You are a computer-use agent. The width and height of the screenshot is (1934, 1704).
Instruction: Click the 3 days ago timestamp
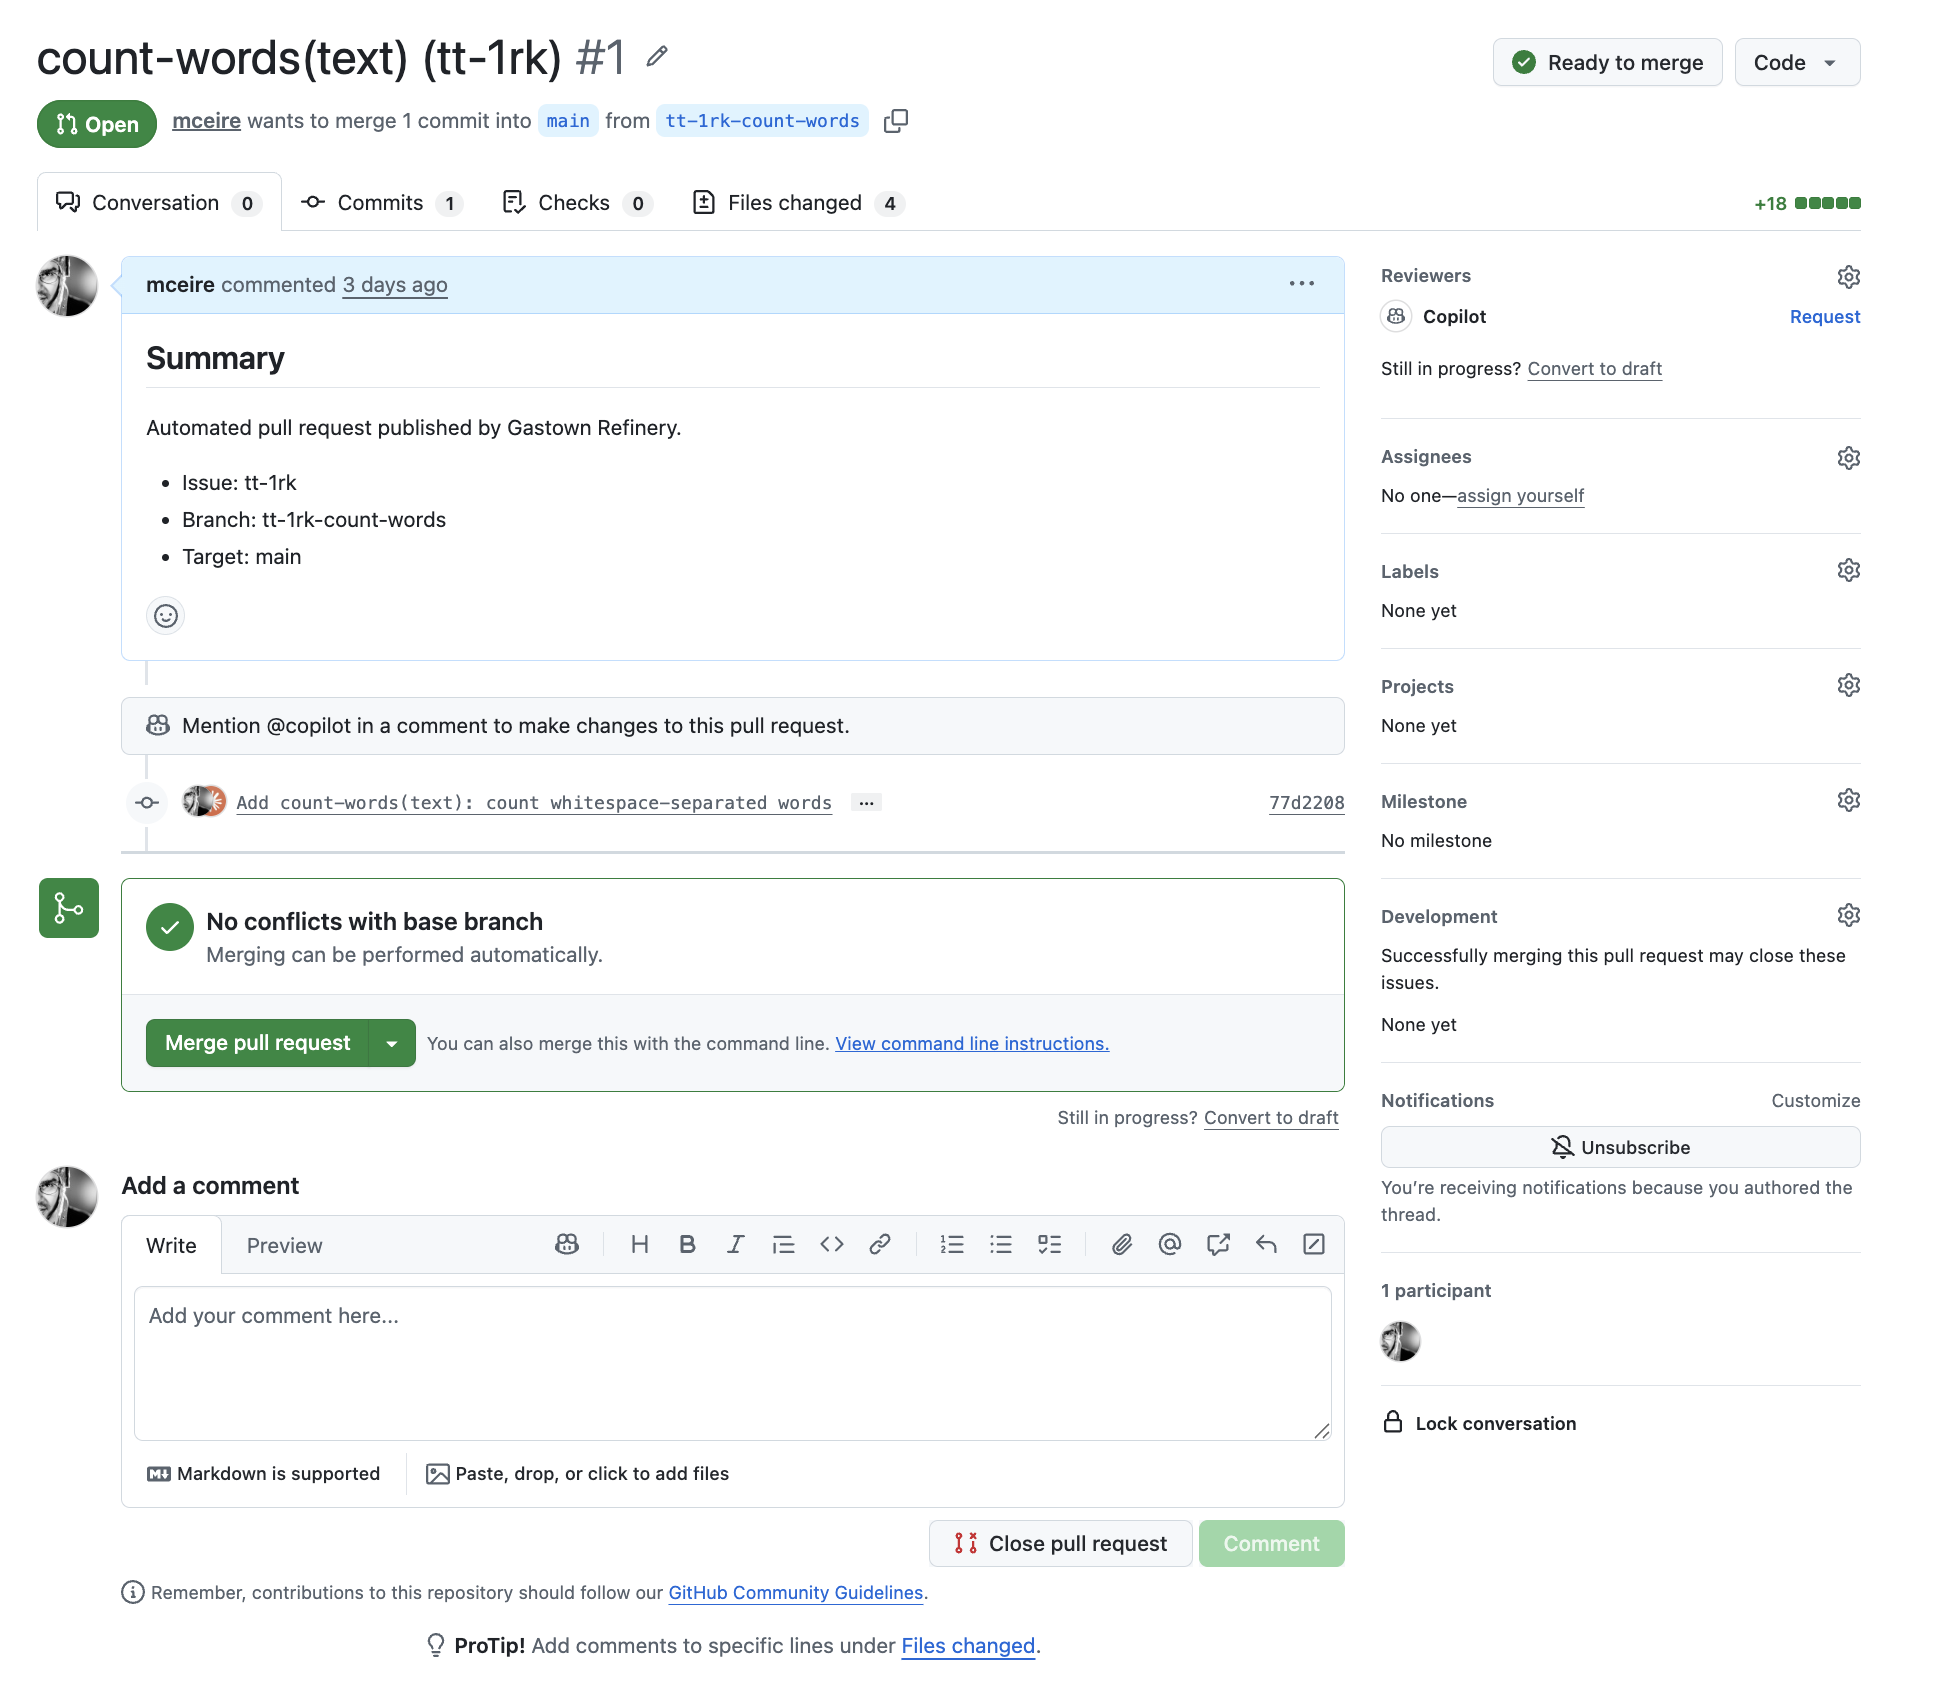pos(395,285)
